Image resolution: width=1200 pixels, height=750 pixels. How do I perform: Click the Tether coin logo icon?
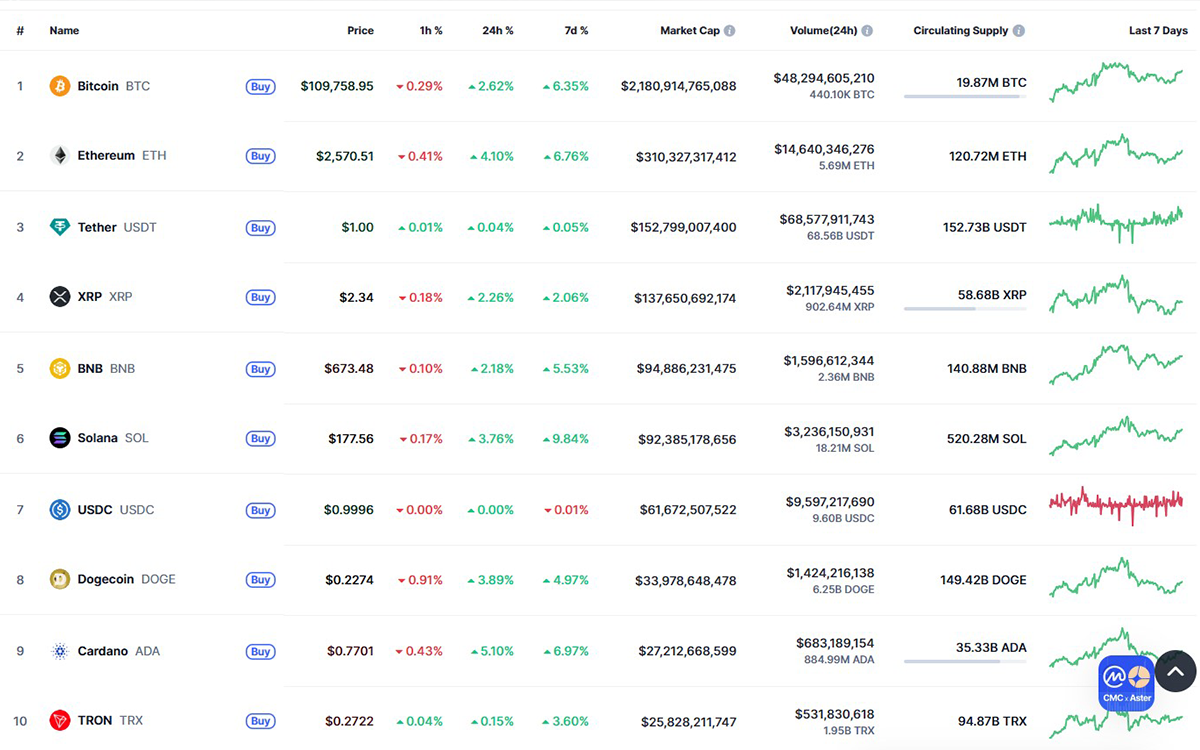60,227
